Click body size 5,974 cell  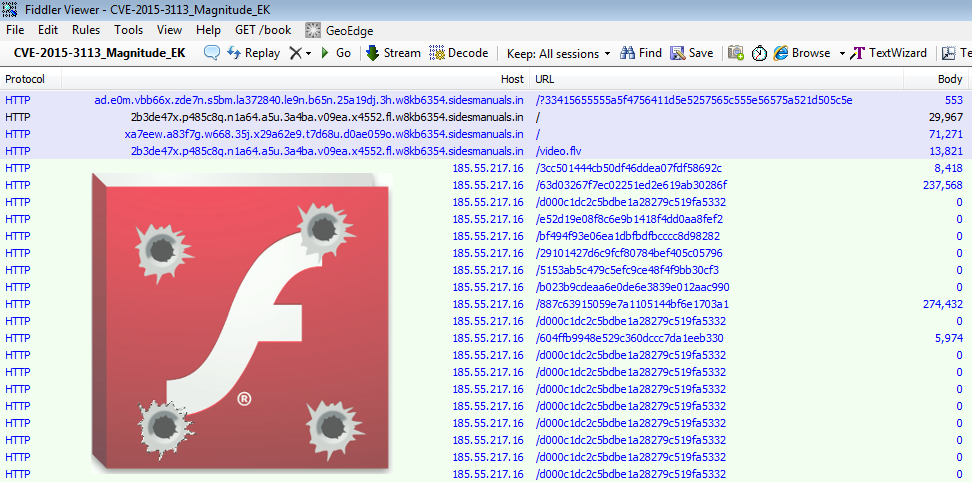pos(949,338)
